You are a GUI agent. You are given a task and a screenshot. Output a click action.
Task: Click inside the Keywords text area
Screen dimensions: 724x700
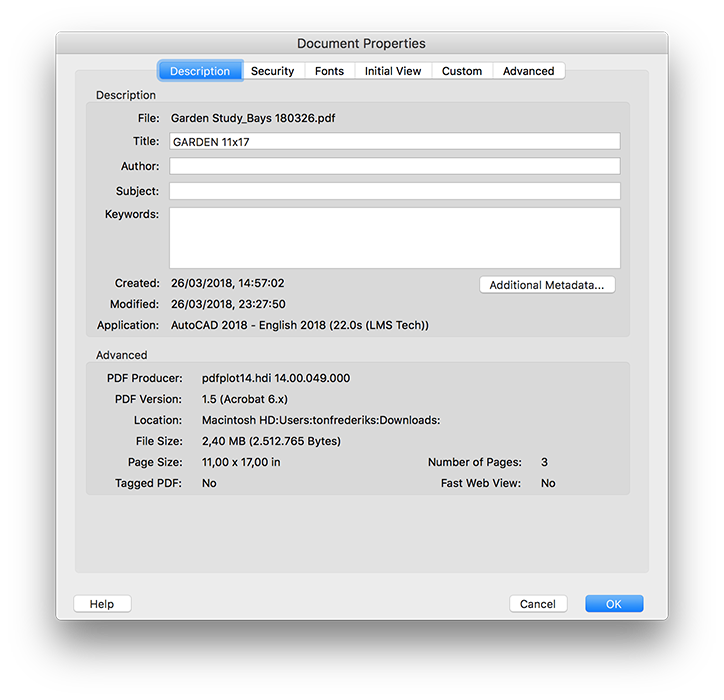(395, 238)
